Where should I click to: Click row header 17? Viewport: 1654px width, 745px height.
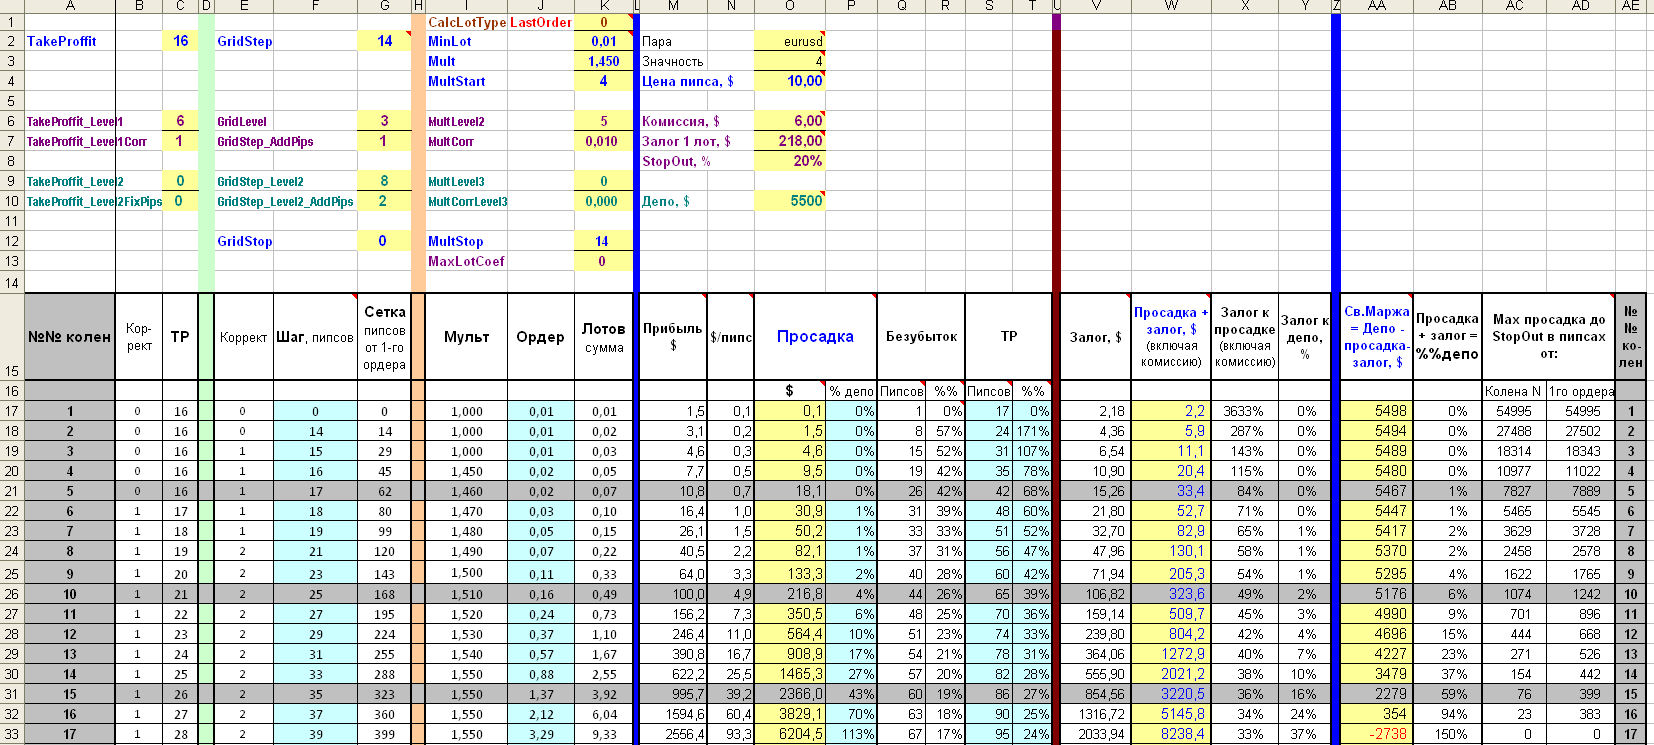[x=11, y=411]
